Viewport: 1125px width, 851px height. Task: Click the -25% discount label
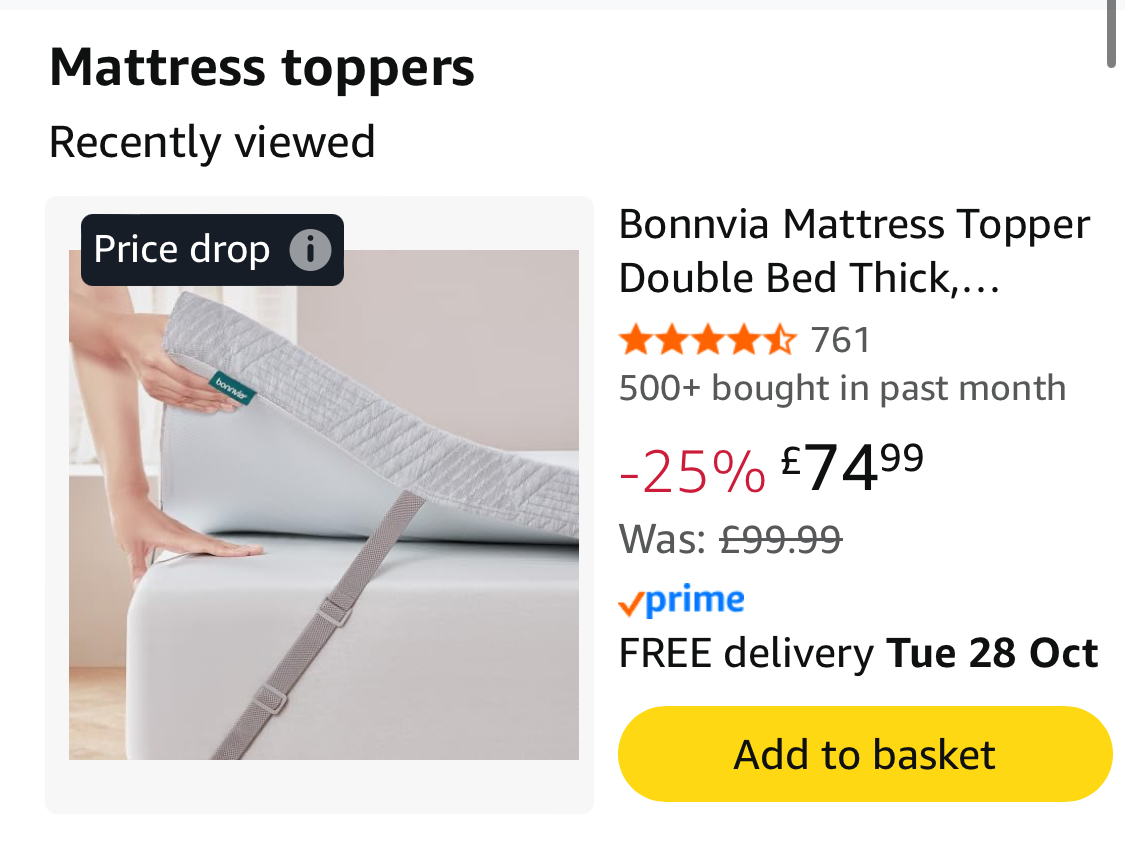click(x=692, y=471)
